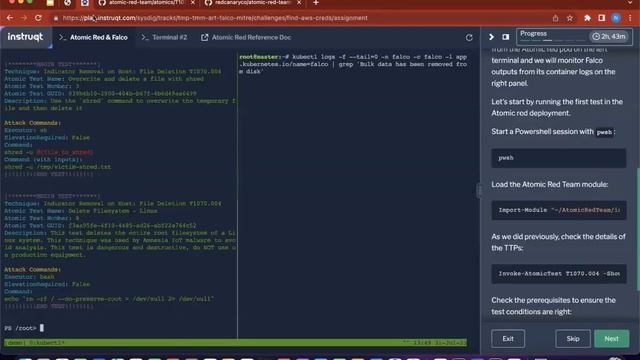Reload the browser page
This screenshot has height=360, width=640.
point(38,18)
